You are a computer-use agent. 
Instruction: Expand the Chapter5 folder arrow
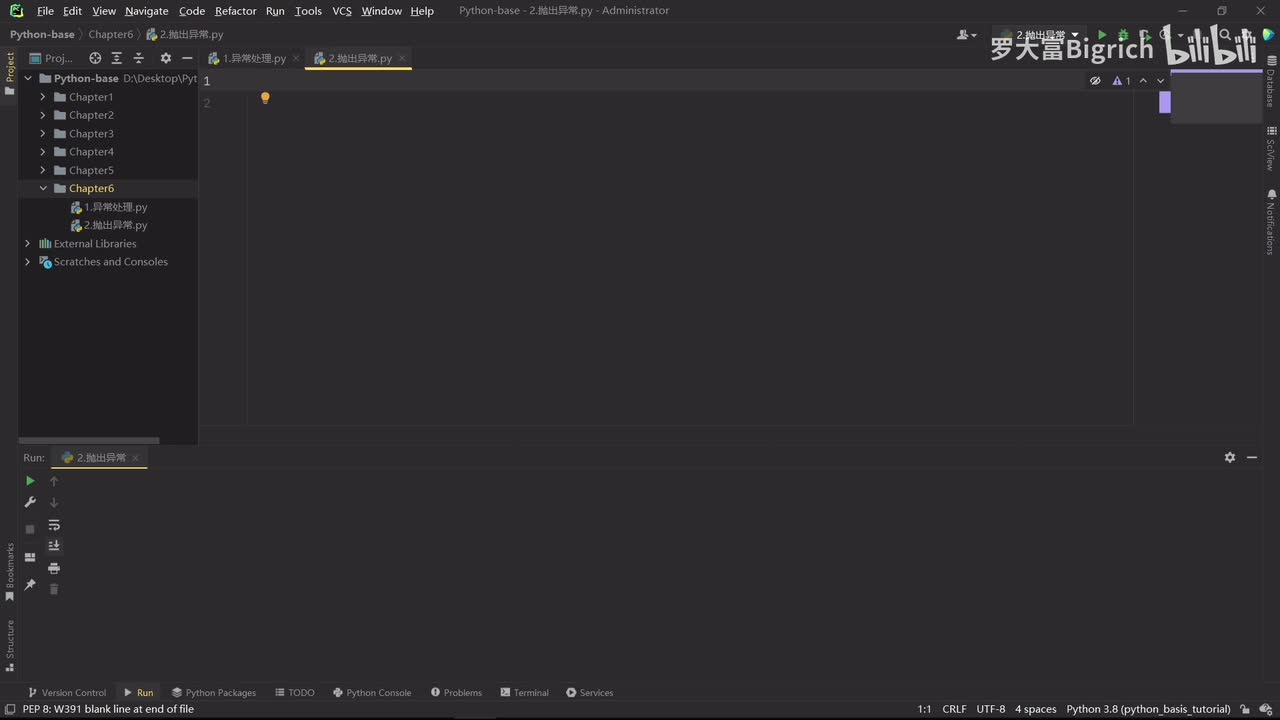pyautogui.click(x=43, y=170)
